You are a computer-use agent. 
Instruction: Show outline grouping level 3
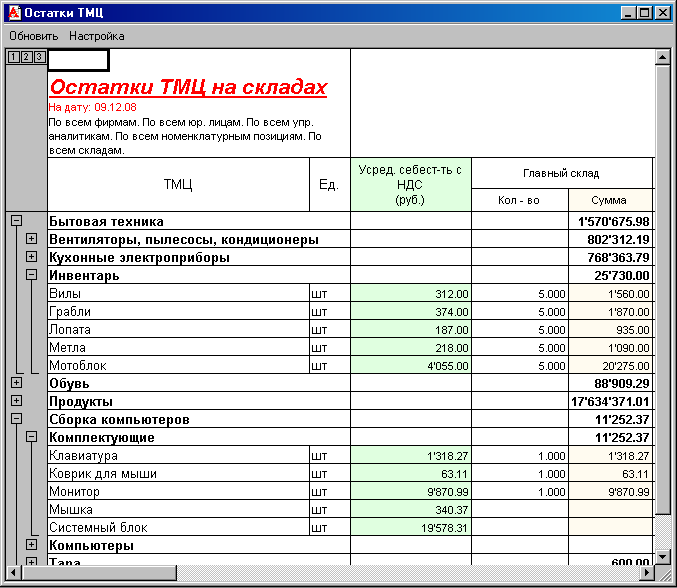(39, 57)
